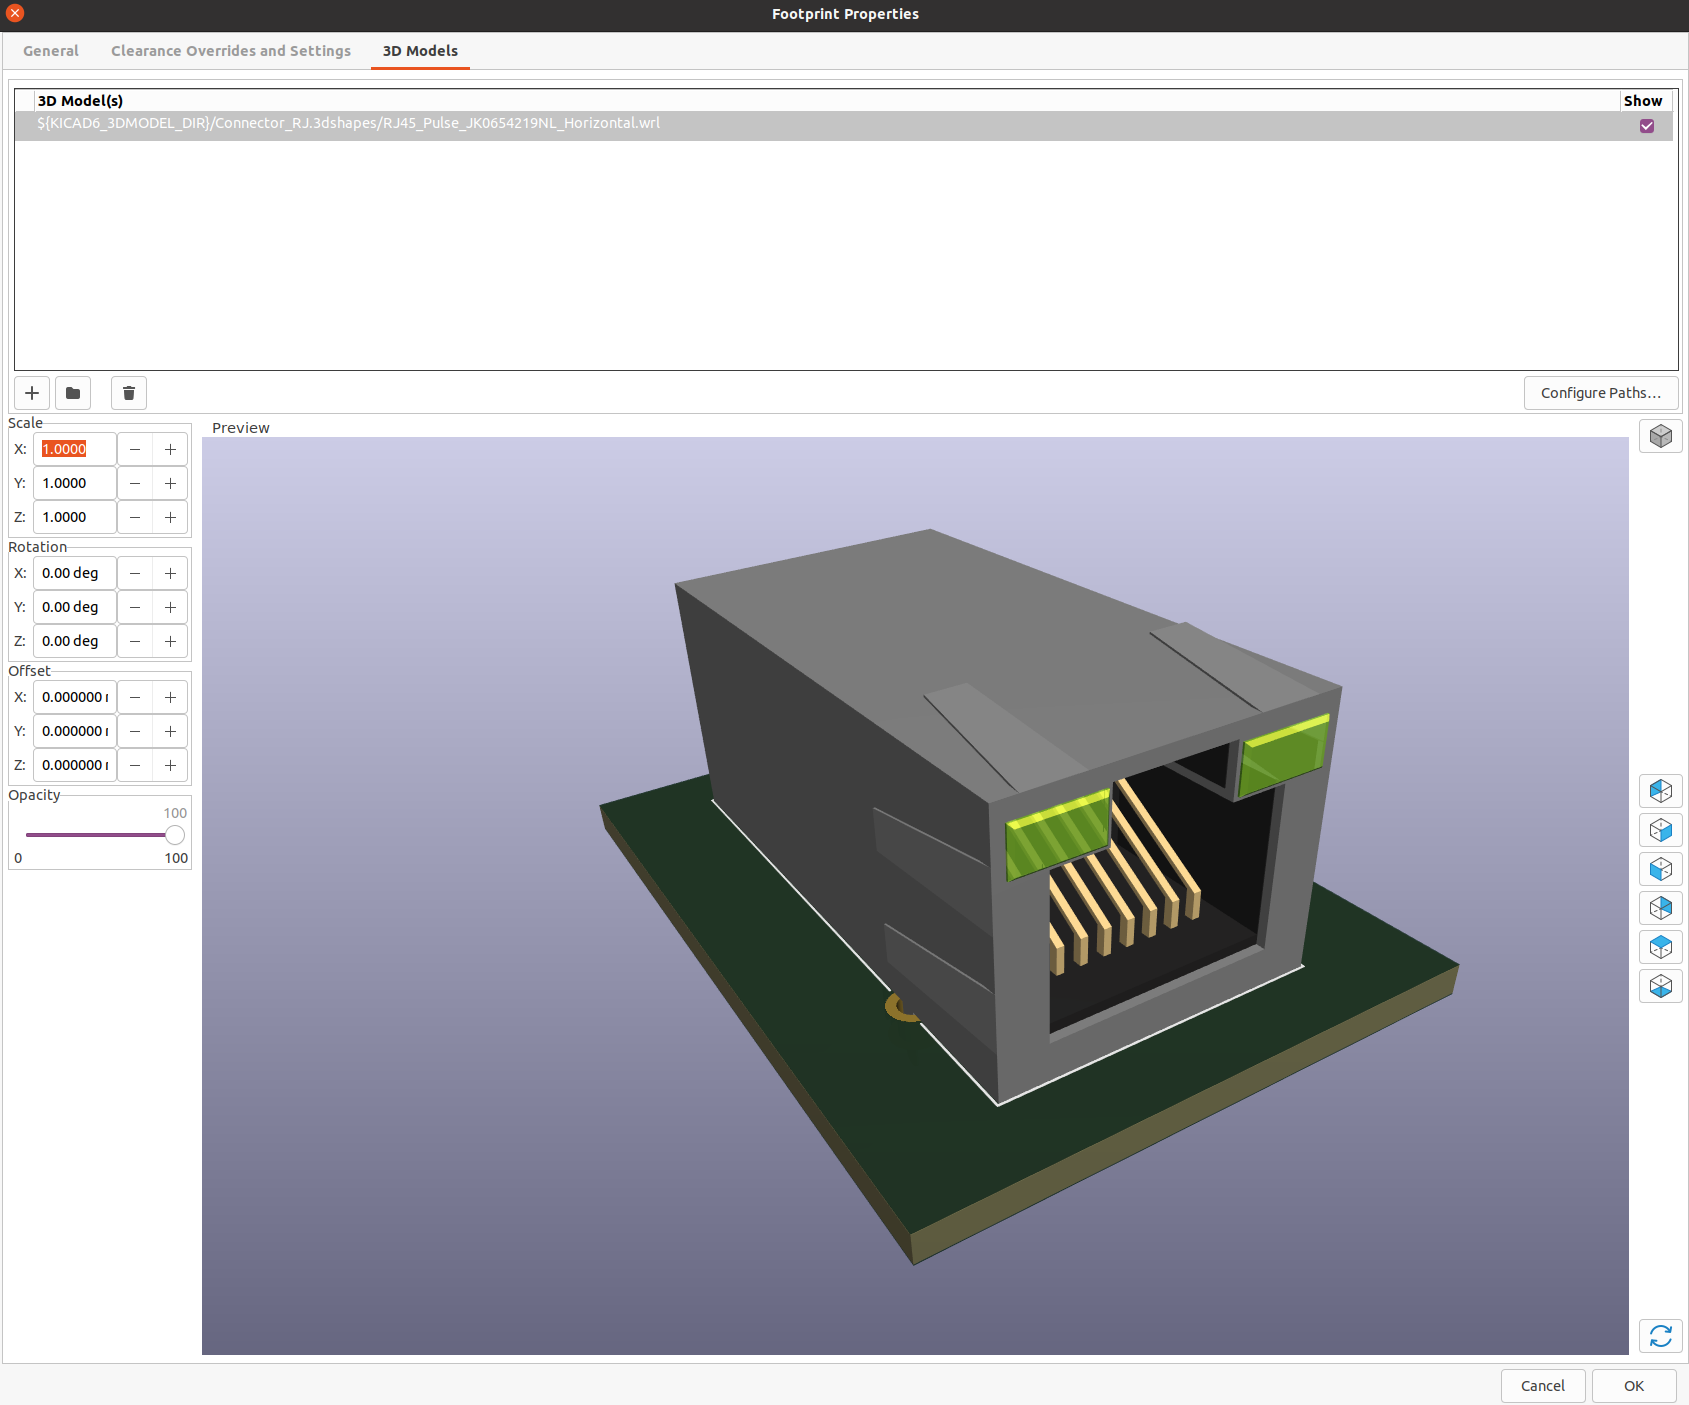Confirm the dialog with OK
1689x1405 pixels.
click(x=1633, y=1386)
